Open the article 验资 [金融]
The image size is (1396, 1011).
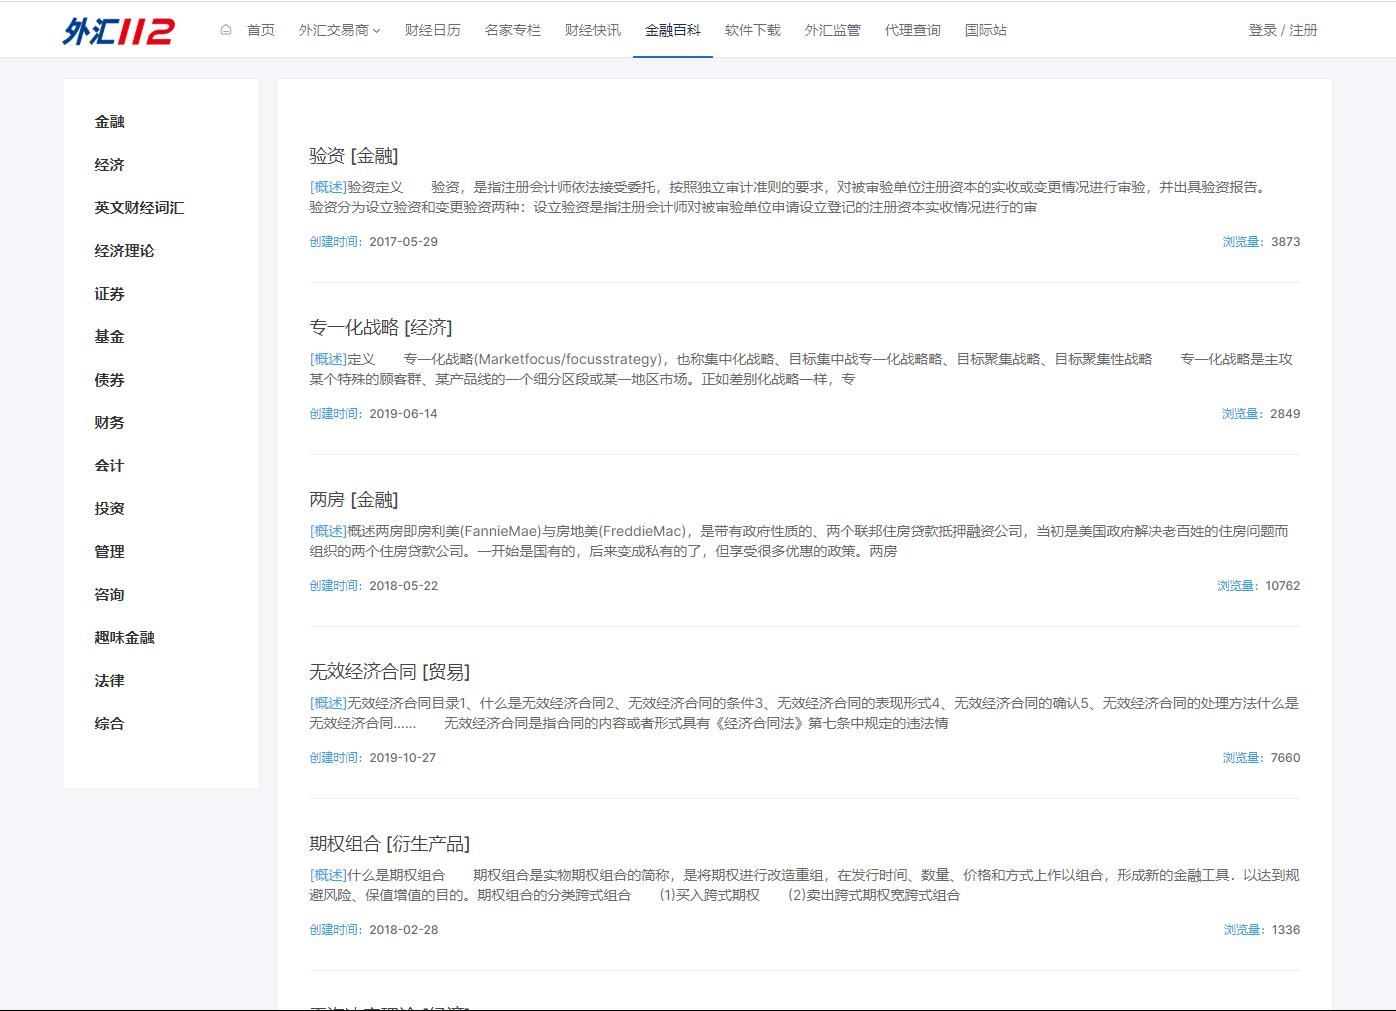(x=353, y=155)
